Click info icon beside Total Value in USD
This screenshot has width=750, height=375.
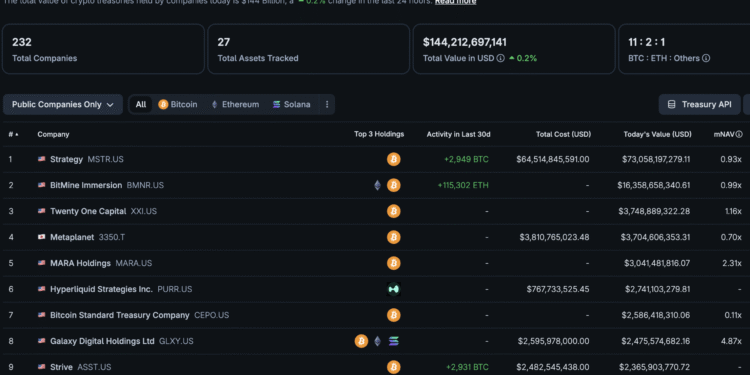[x=500, y=58]
